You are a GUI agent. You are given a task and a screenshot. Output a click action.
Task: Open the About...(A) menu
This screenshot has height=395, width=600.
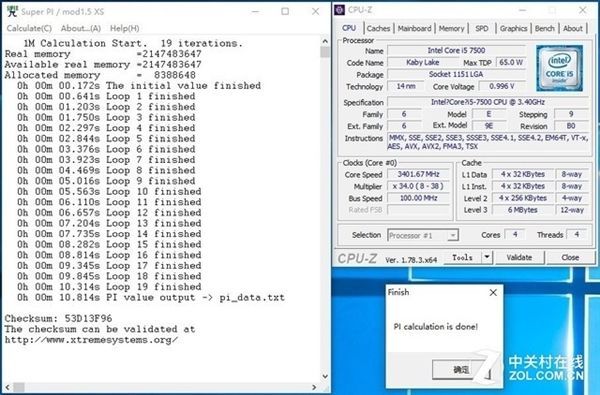tap(81, 28)
